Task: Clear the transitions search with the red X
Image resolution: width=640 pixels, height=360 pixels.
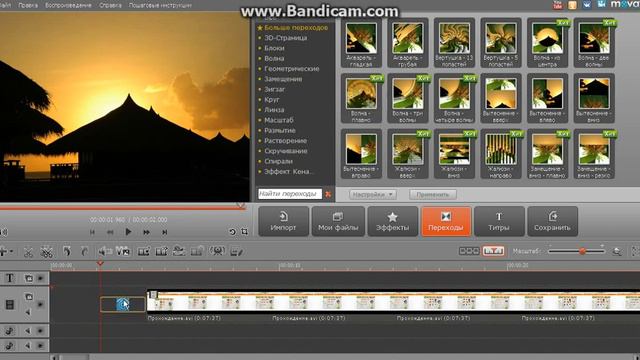Action: point(328,194)
